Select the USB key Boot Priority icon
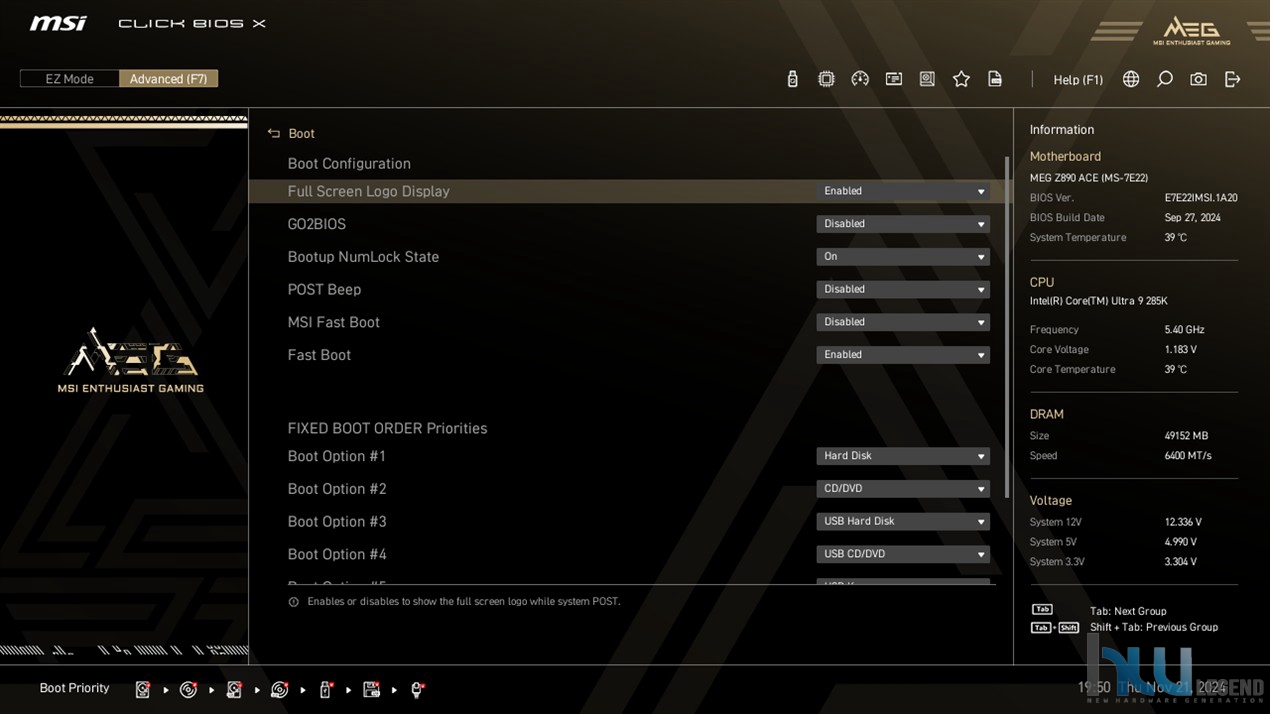 click(326, 689)
